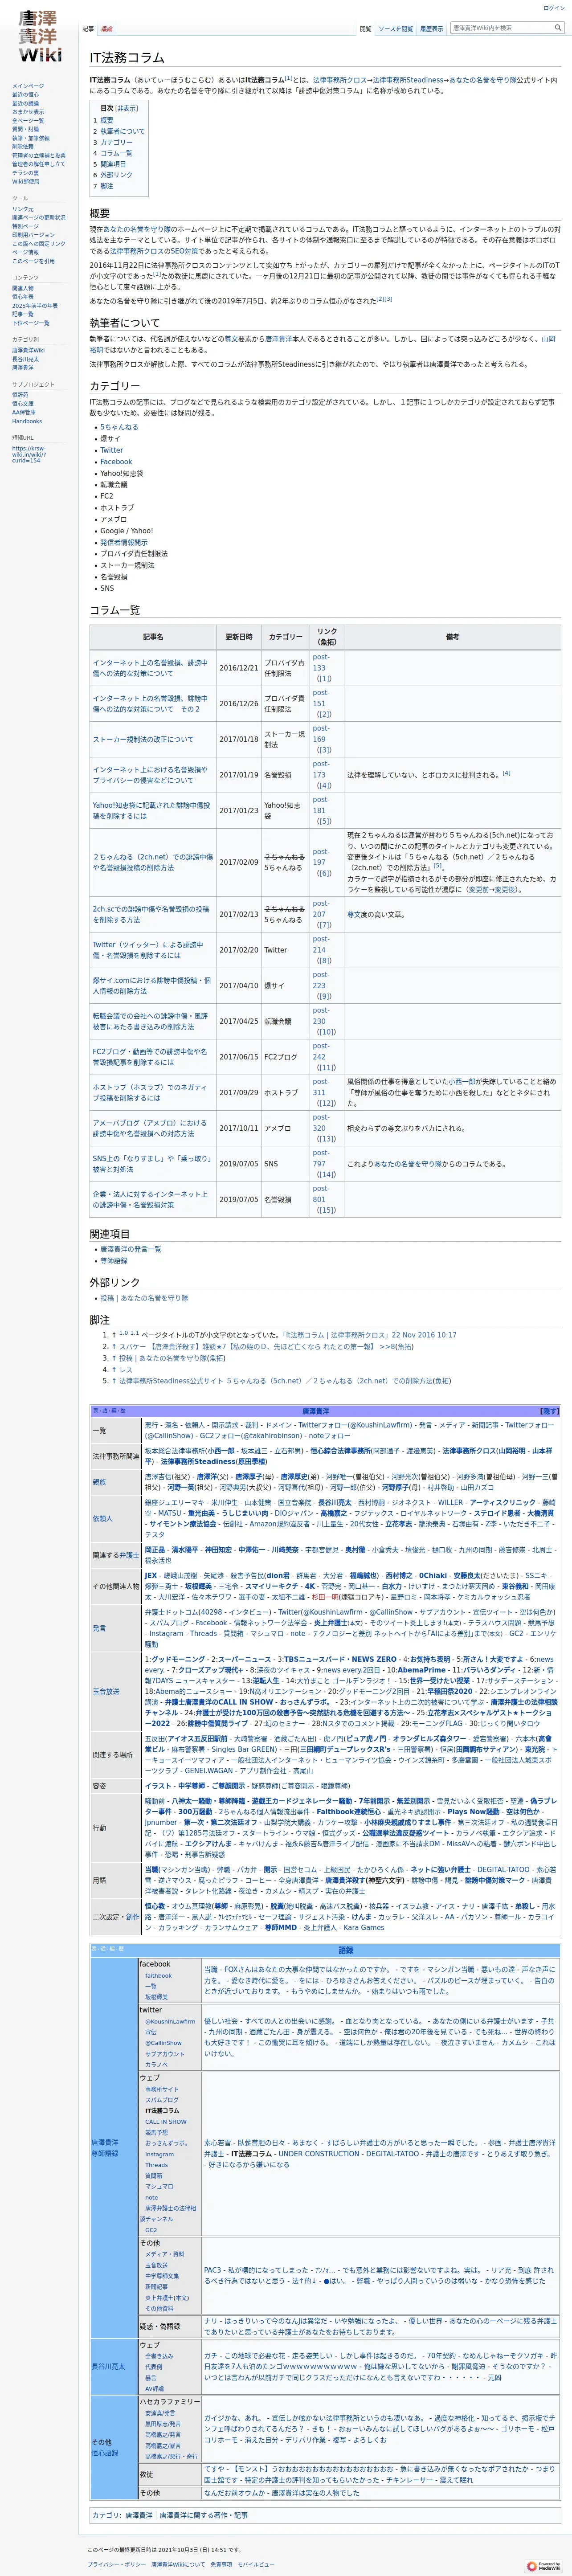Jump to TOC entry 2 執筆者について
572x2576 pixels.
(x=119, y=131)
